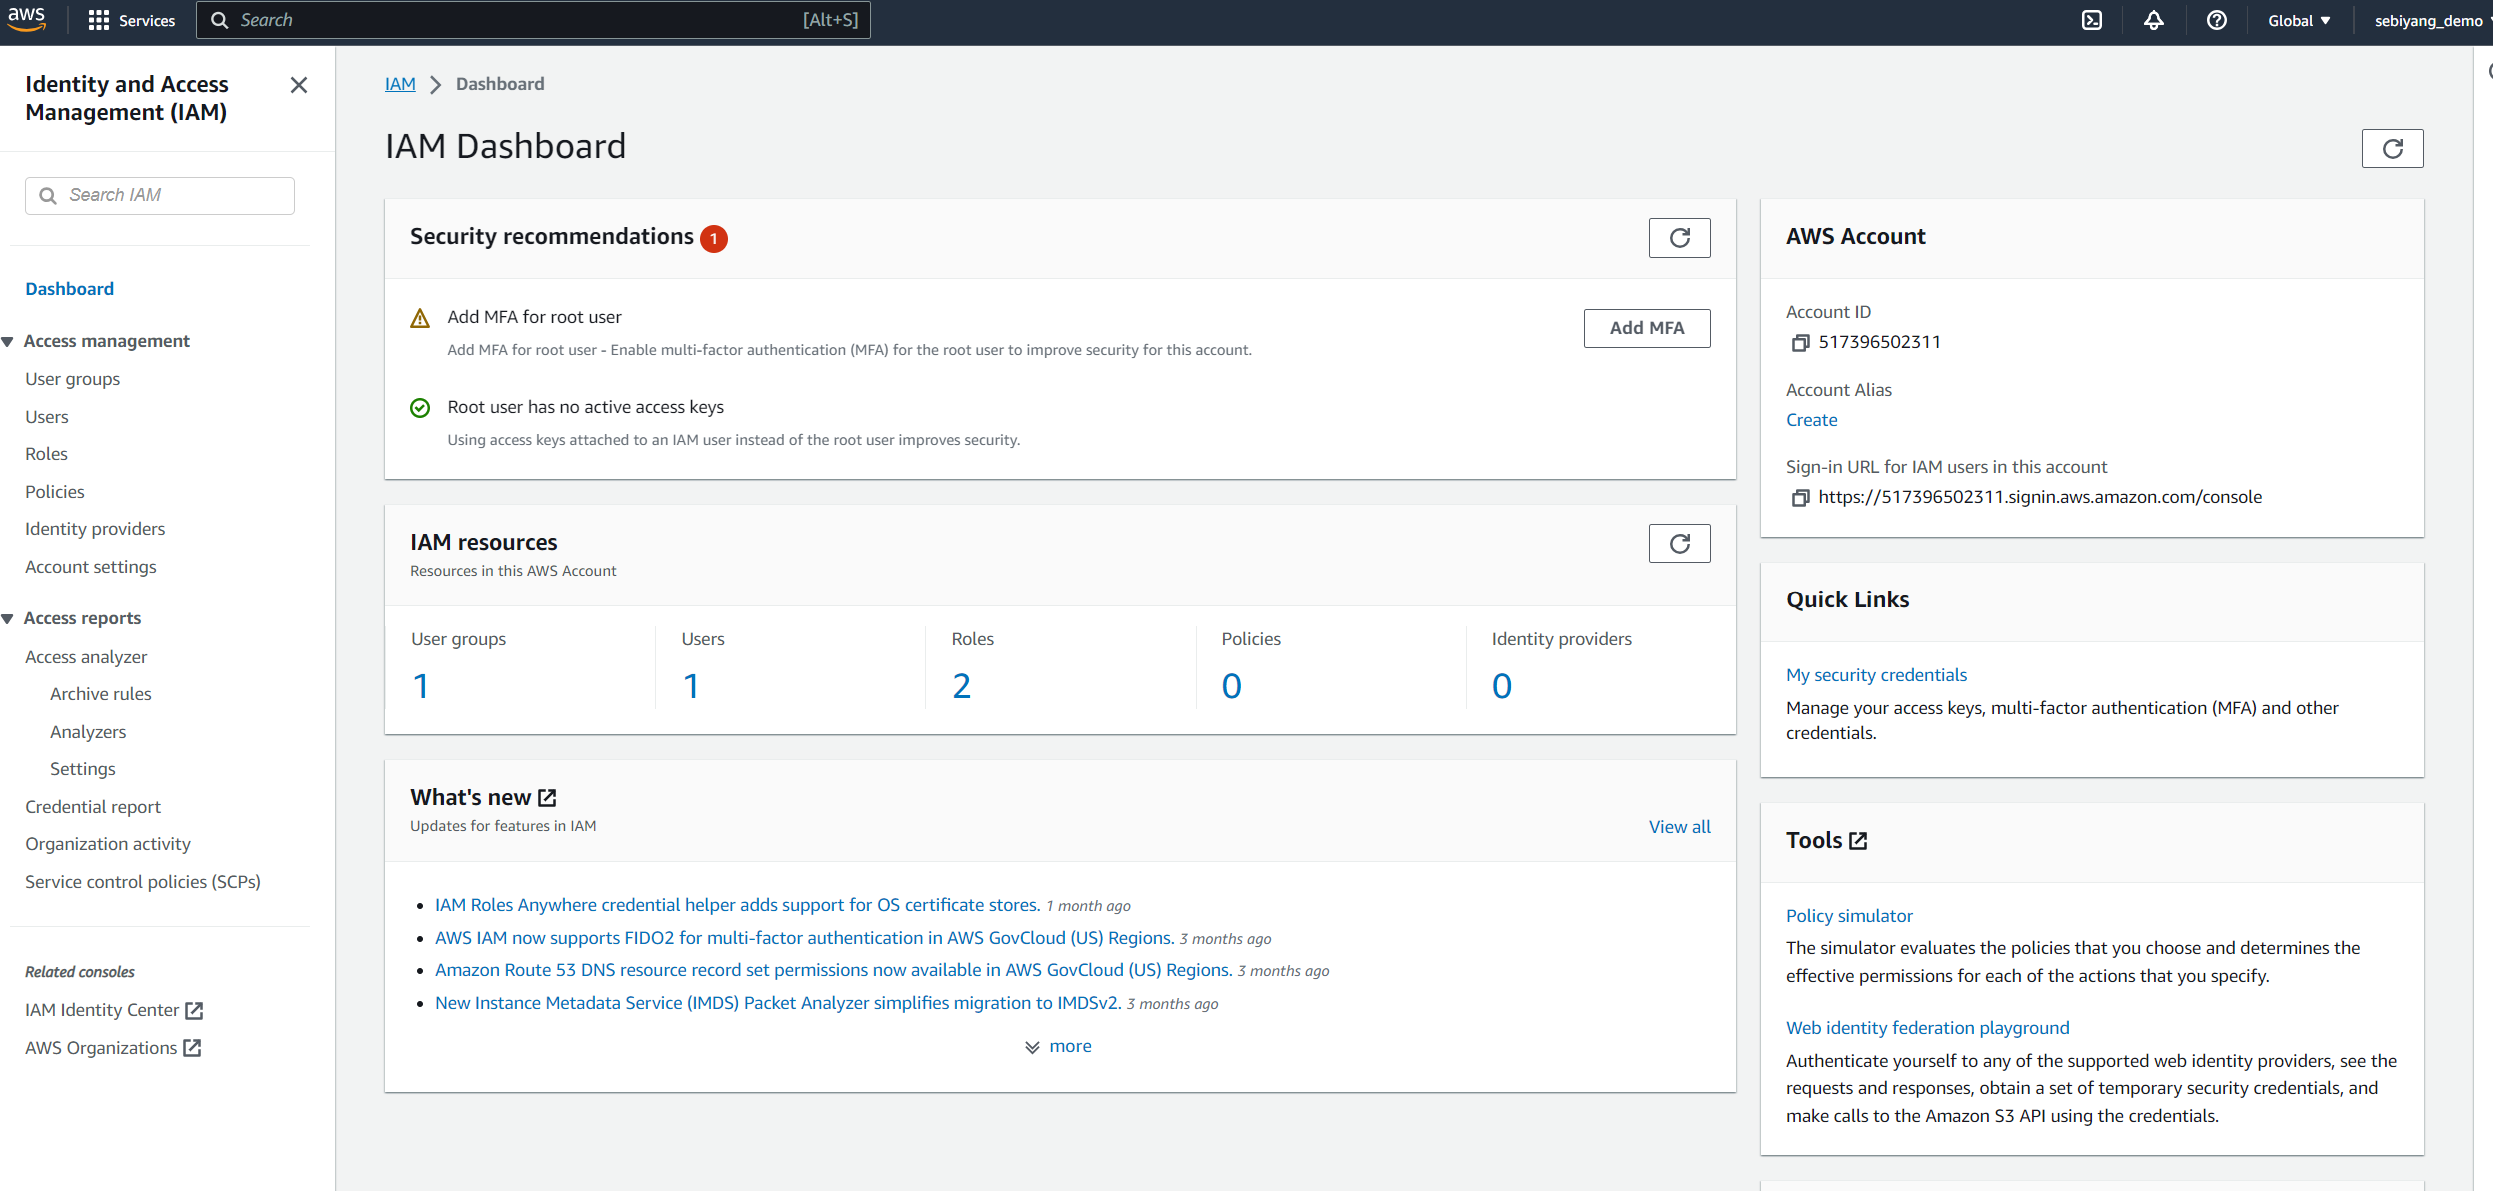Click the AWS Organizations external icon
2493x1191 pixels.
click(x=192, y=1048)
